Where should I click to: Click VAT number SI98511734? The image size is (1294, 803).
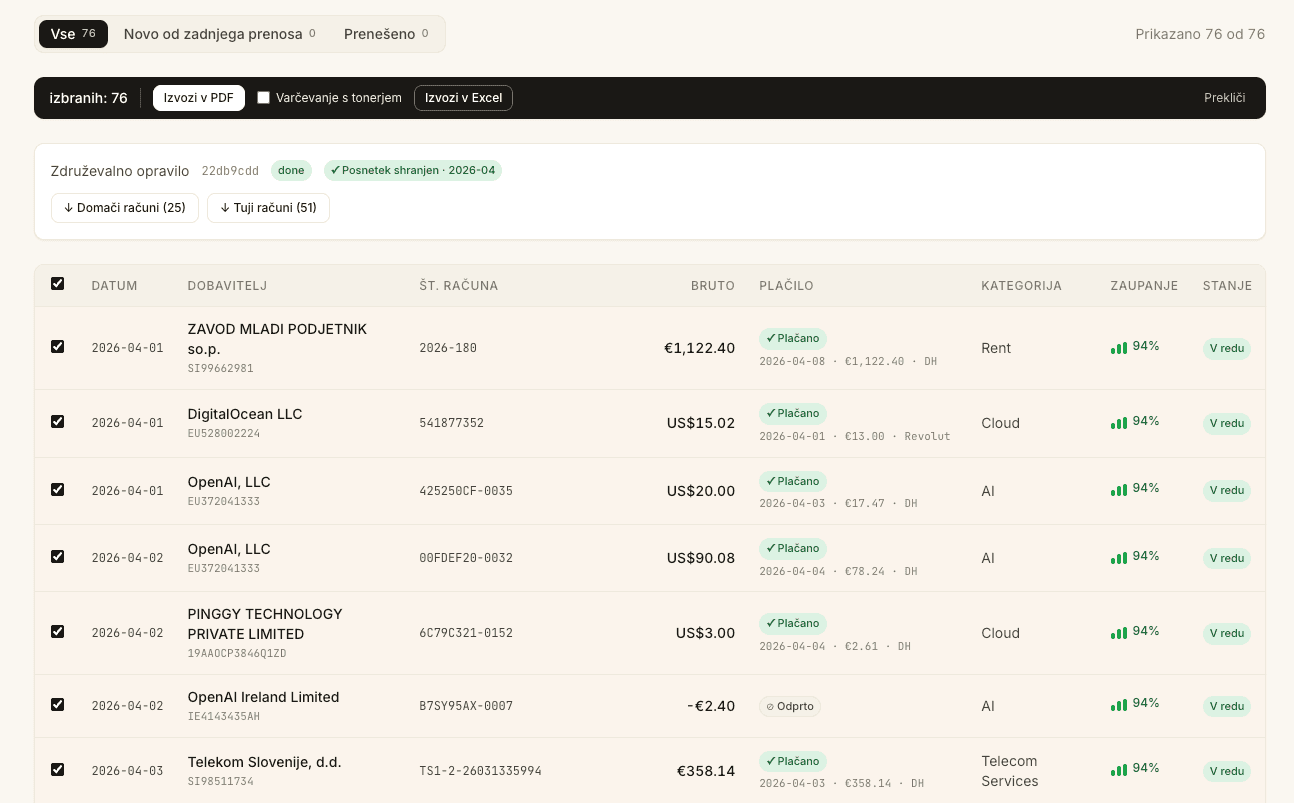pos(220,781)
